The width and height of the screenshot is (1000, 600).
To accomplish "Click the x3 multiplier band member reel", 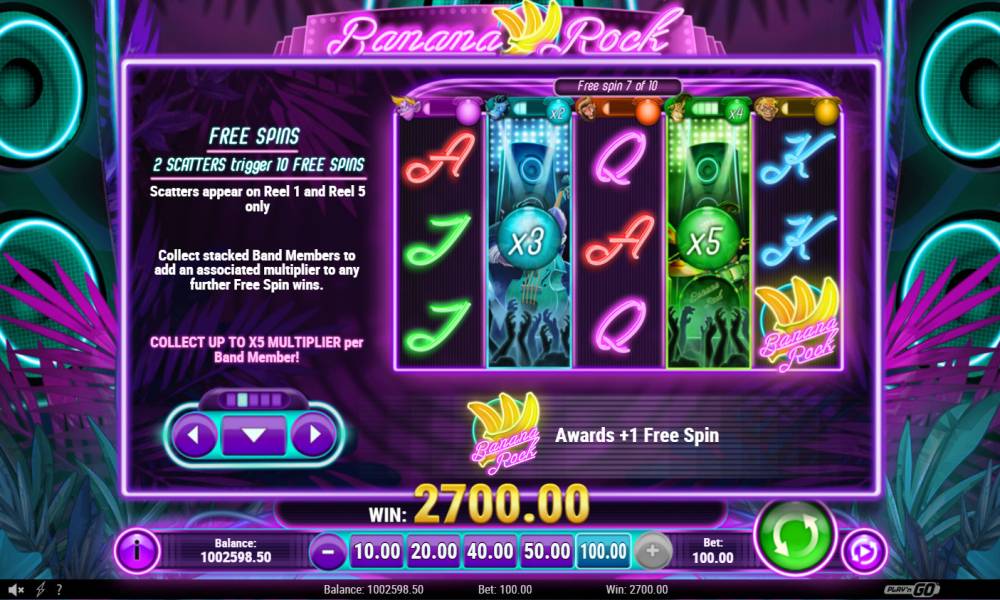I will coord(529,242).
